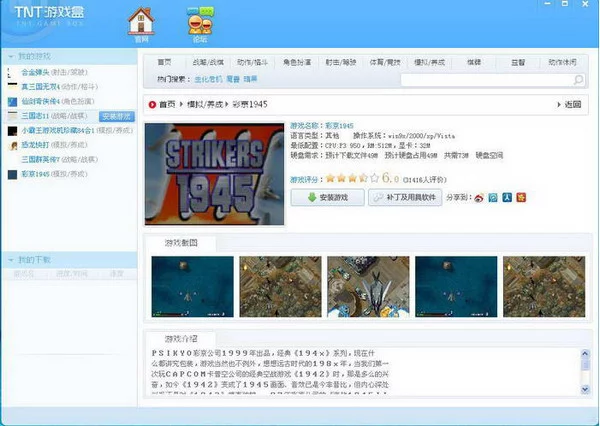This screenshot has width=600, height=426.
Task: Share to Sina Weibo
Action: (479, 197)
